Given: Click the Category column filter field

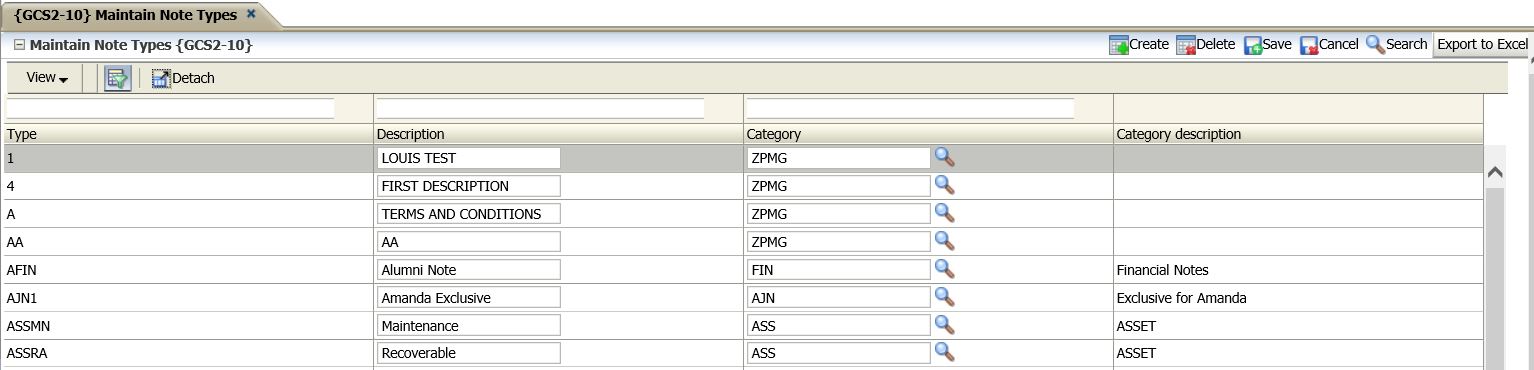Looking at the screenshot, I should [x=910, y=108].
